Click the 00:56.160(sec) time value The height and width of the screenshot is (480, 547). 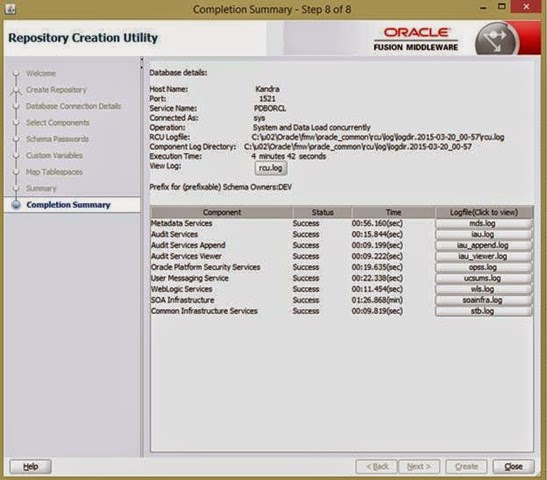pos(377,223)
